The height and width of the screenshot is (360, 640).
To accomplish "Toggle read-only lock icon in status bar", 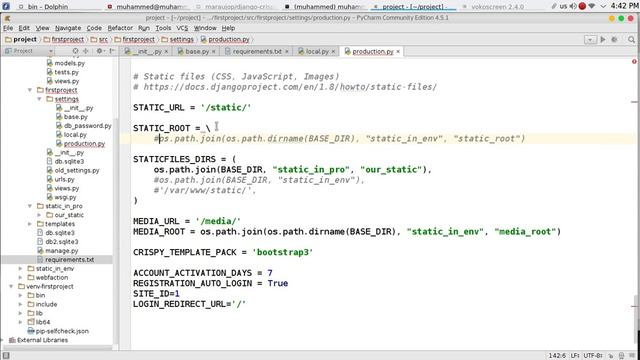I will (x=611, y=356).
